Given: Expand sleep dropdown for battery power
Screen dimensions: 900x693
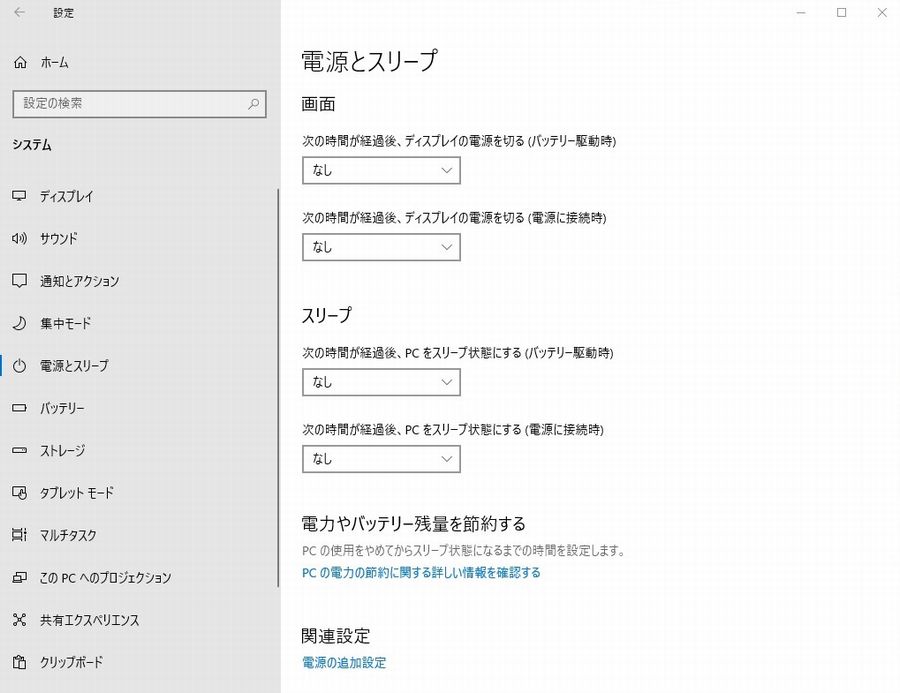Looking at the screenshot, I should point(381,382).
